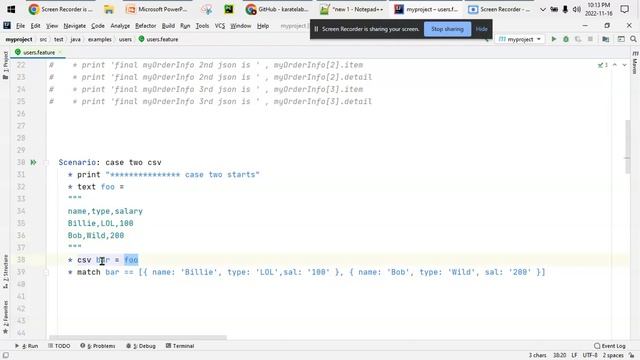Click the Stop process icon in toolbar
Image resolution: width=640 pixels, height=360 pixels.
[590, 39]
